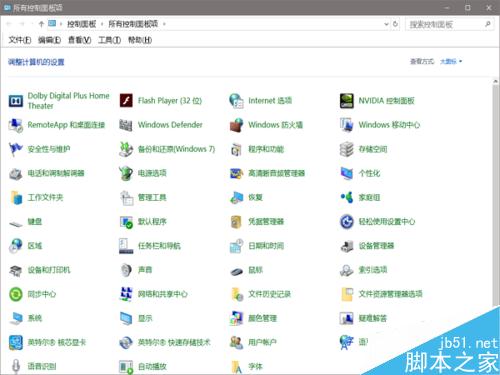This screenshot has width=500, height=375.
Task: Open the 恢复 link
Action: coord(256,197)
